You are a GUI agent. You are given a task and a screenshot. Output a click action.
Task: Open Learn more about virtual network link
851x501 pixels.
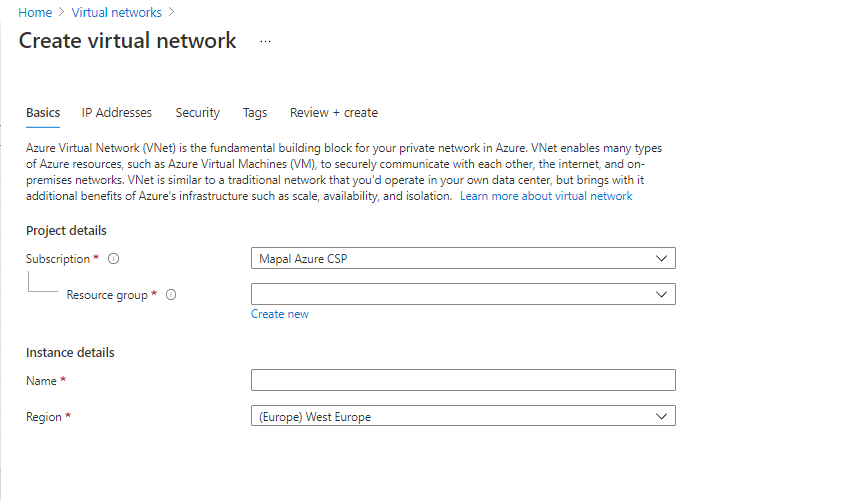[546, 196]
